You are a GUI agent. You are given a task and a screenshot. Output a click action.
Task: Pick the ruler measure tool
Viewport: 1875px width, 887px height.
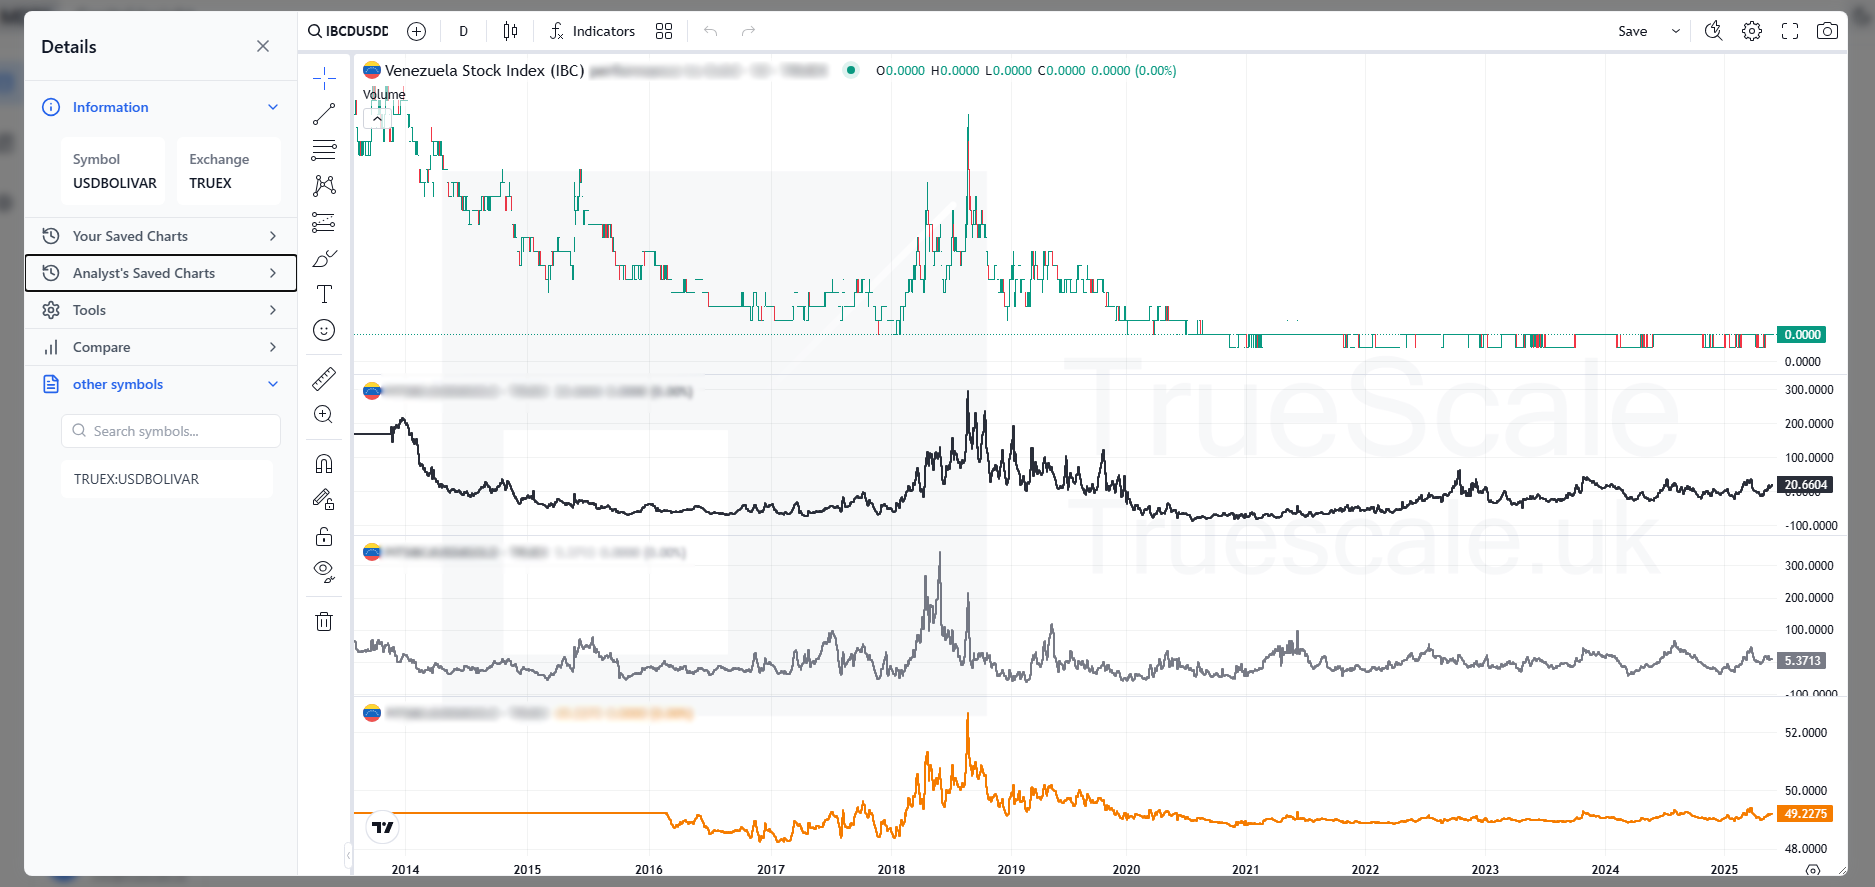pos(324,379)
